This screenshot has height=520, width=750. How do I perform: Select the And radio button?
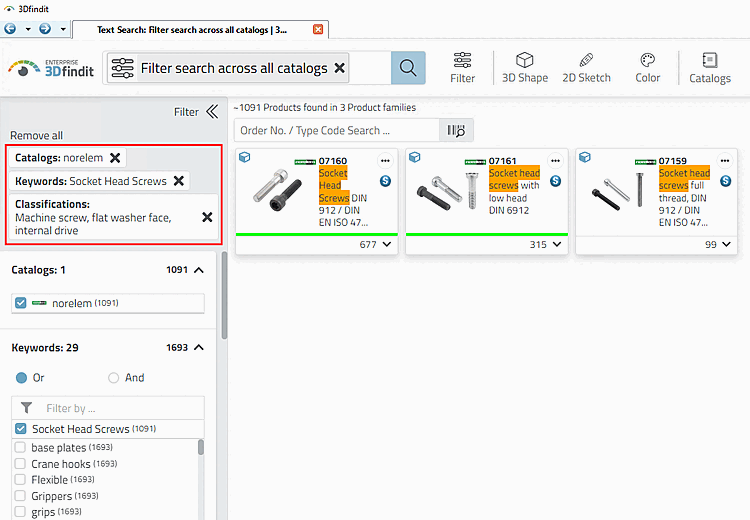coord(113,378)
